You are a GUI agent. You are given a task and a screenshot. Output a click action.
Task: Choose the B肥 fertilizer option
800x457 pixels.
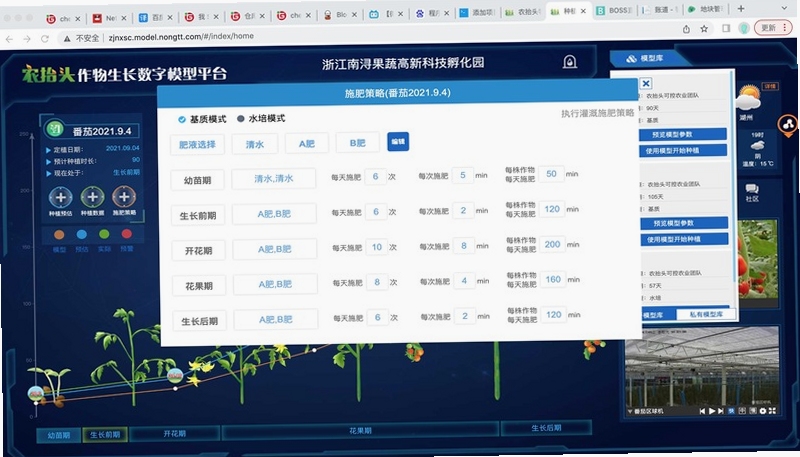[358, 143]
